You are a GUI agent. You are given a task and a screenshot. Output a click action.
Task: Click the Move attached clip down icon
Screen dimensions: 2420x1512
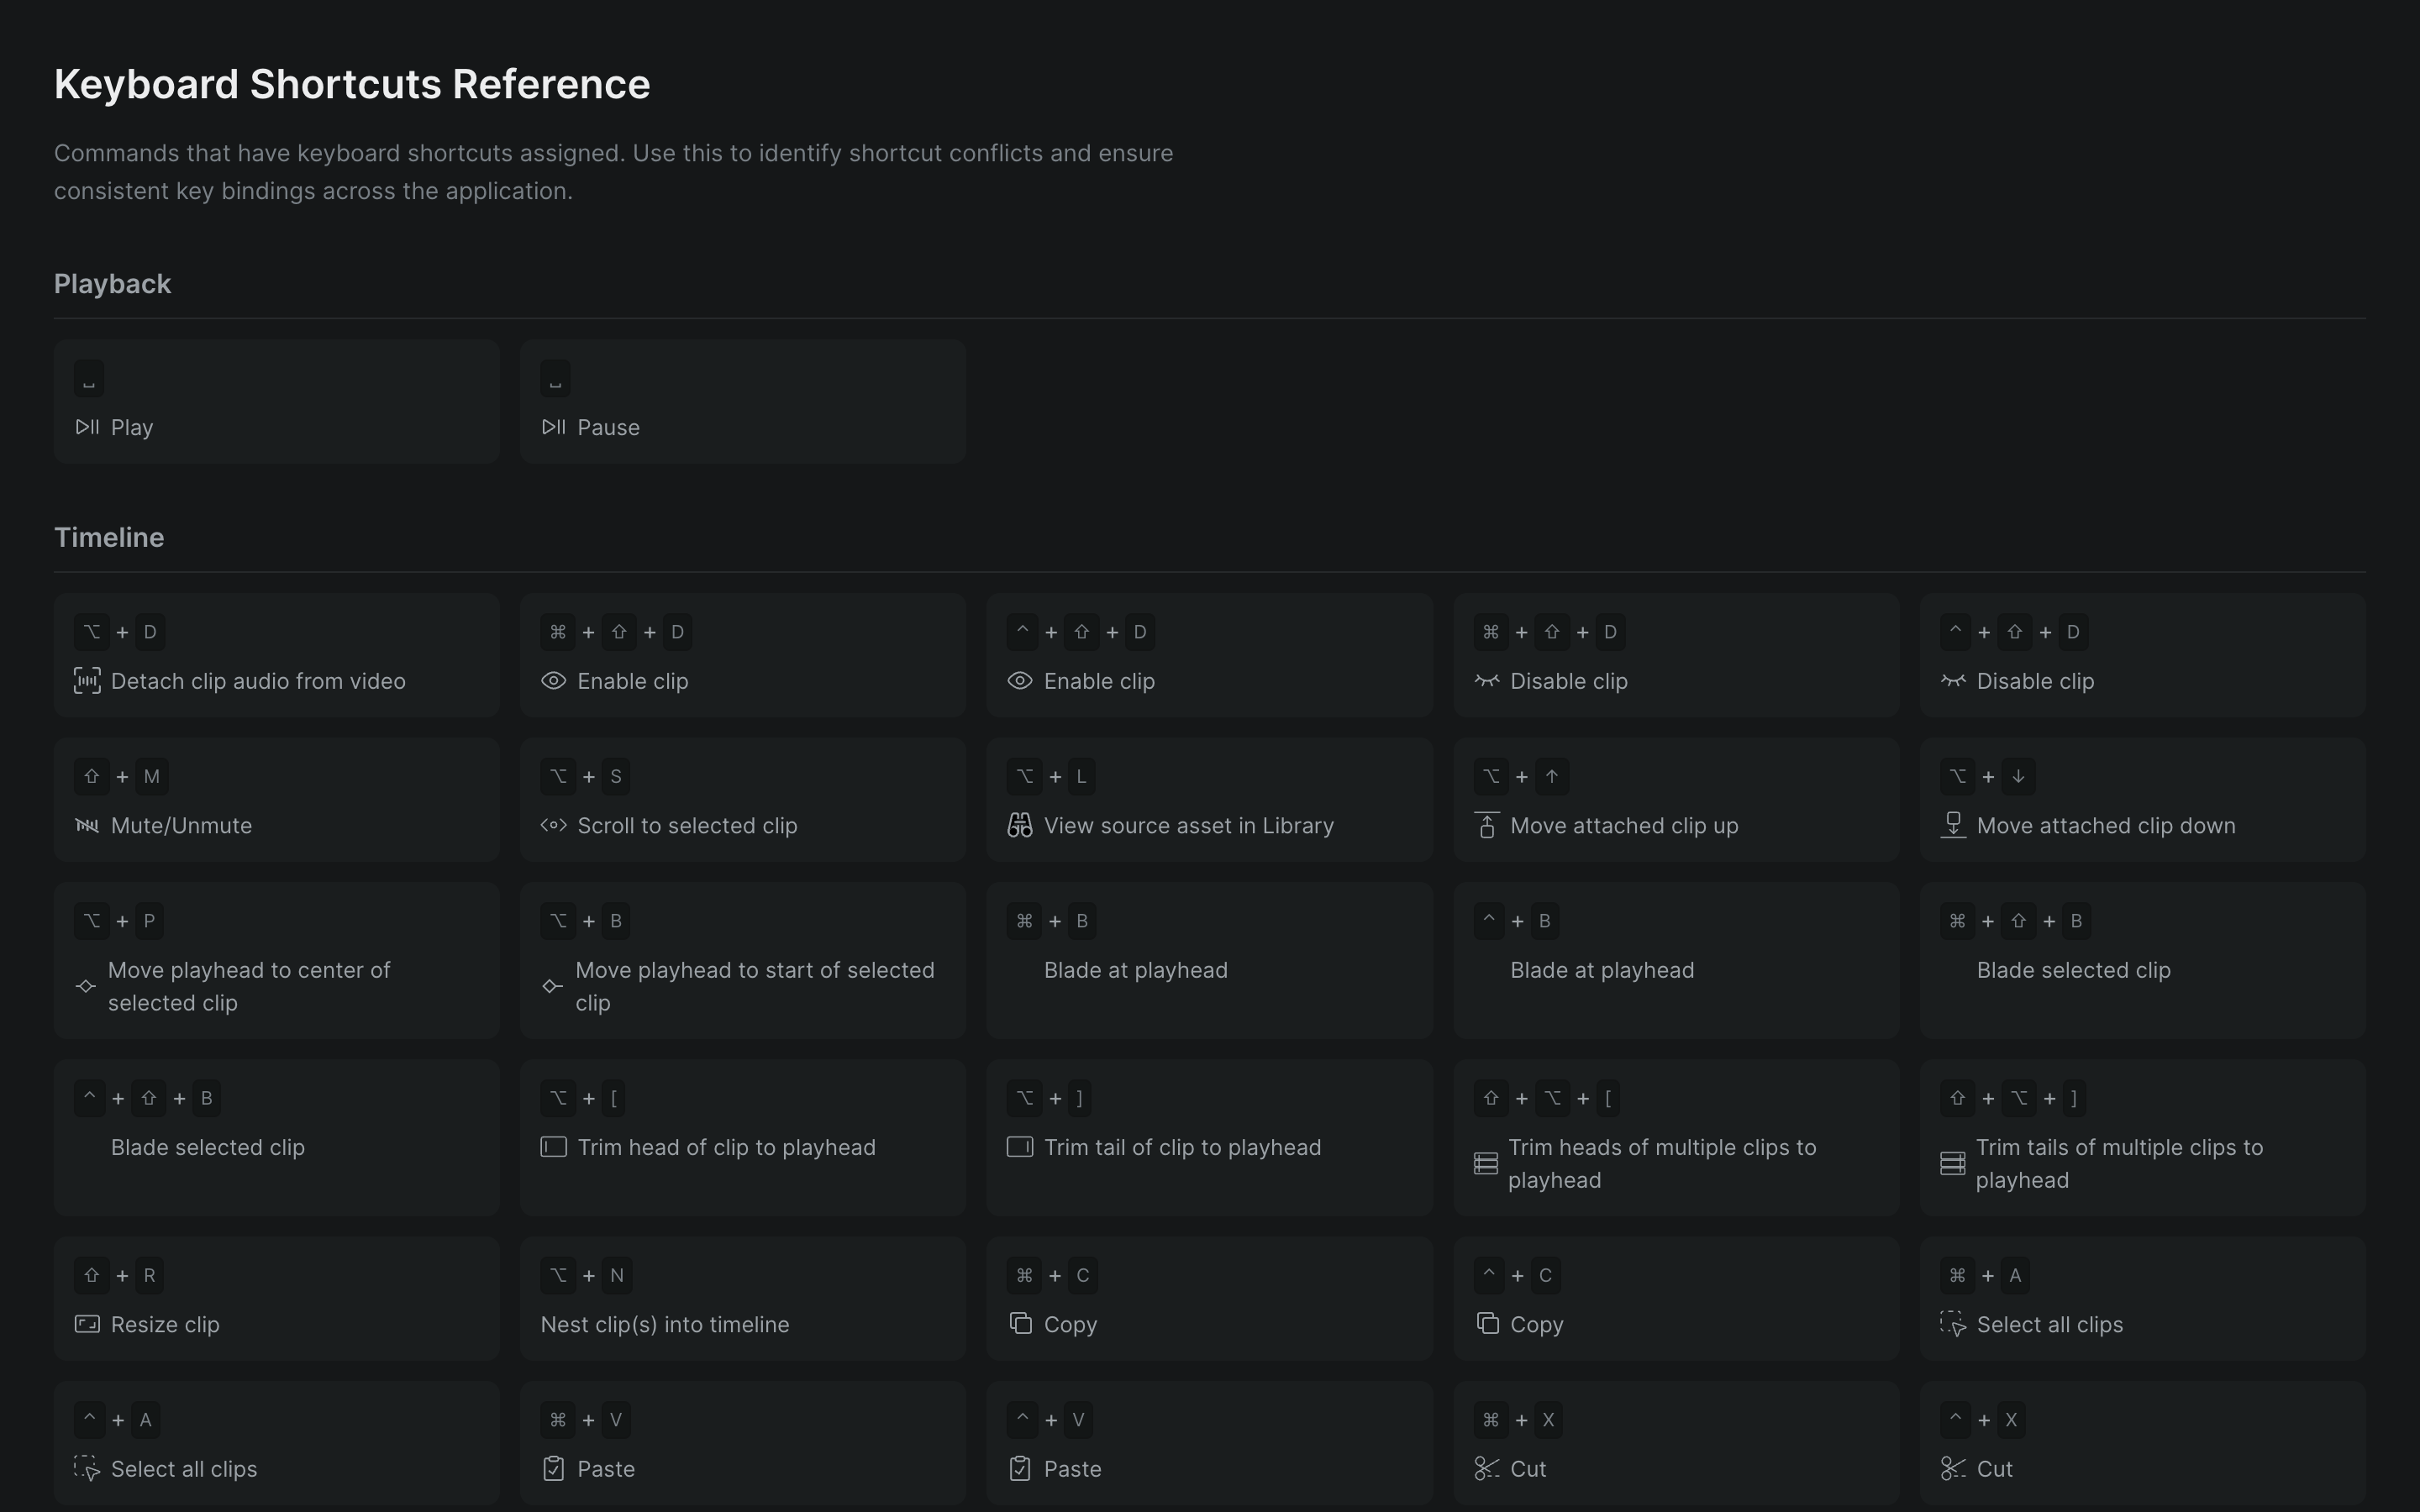pos(1953,825)
